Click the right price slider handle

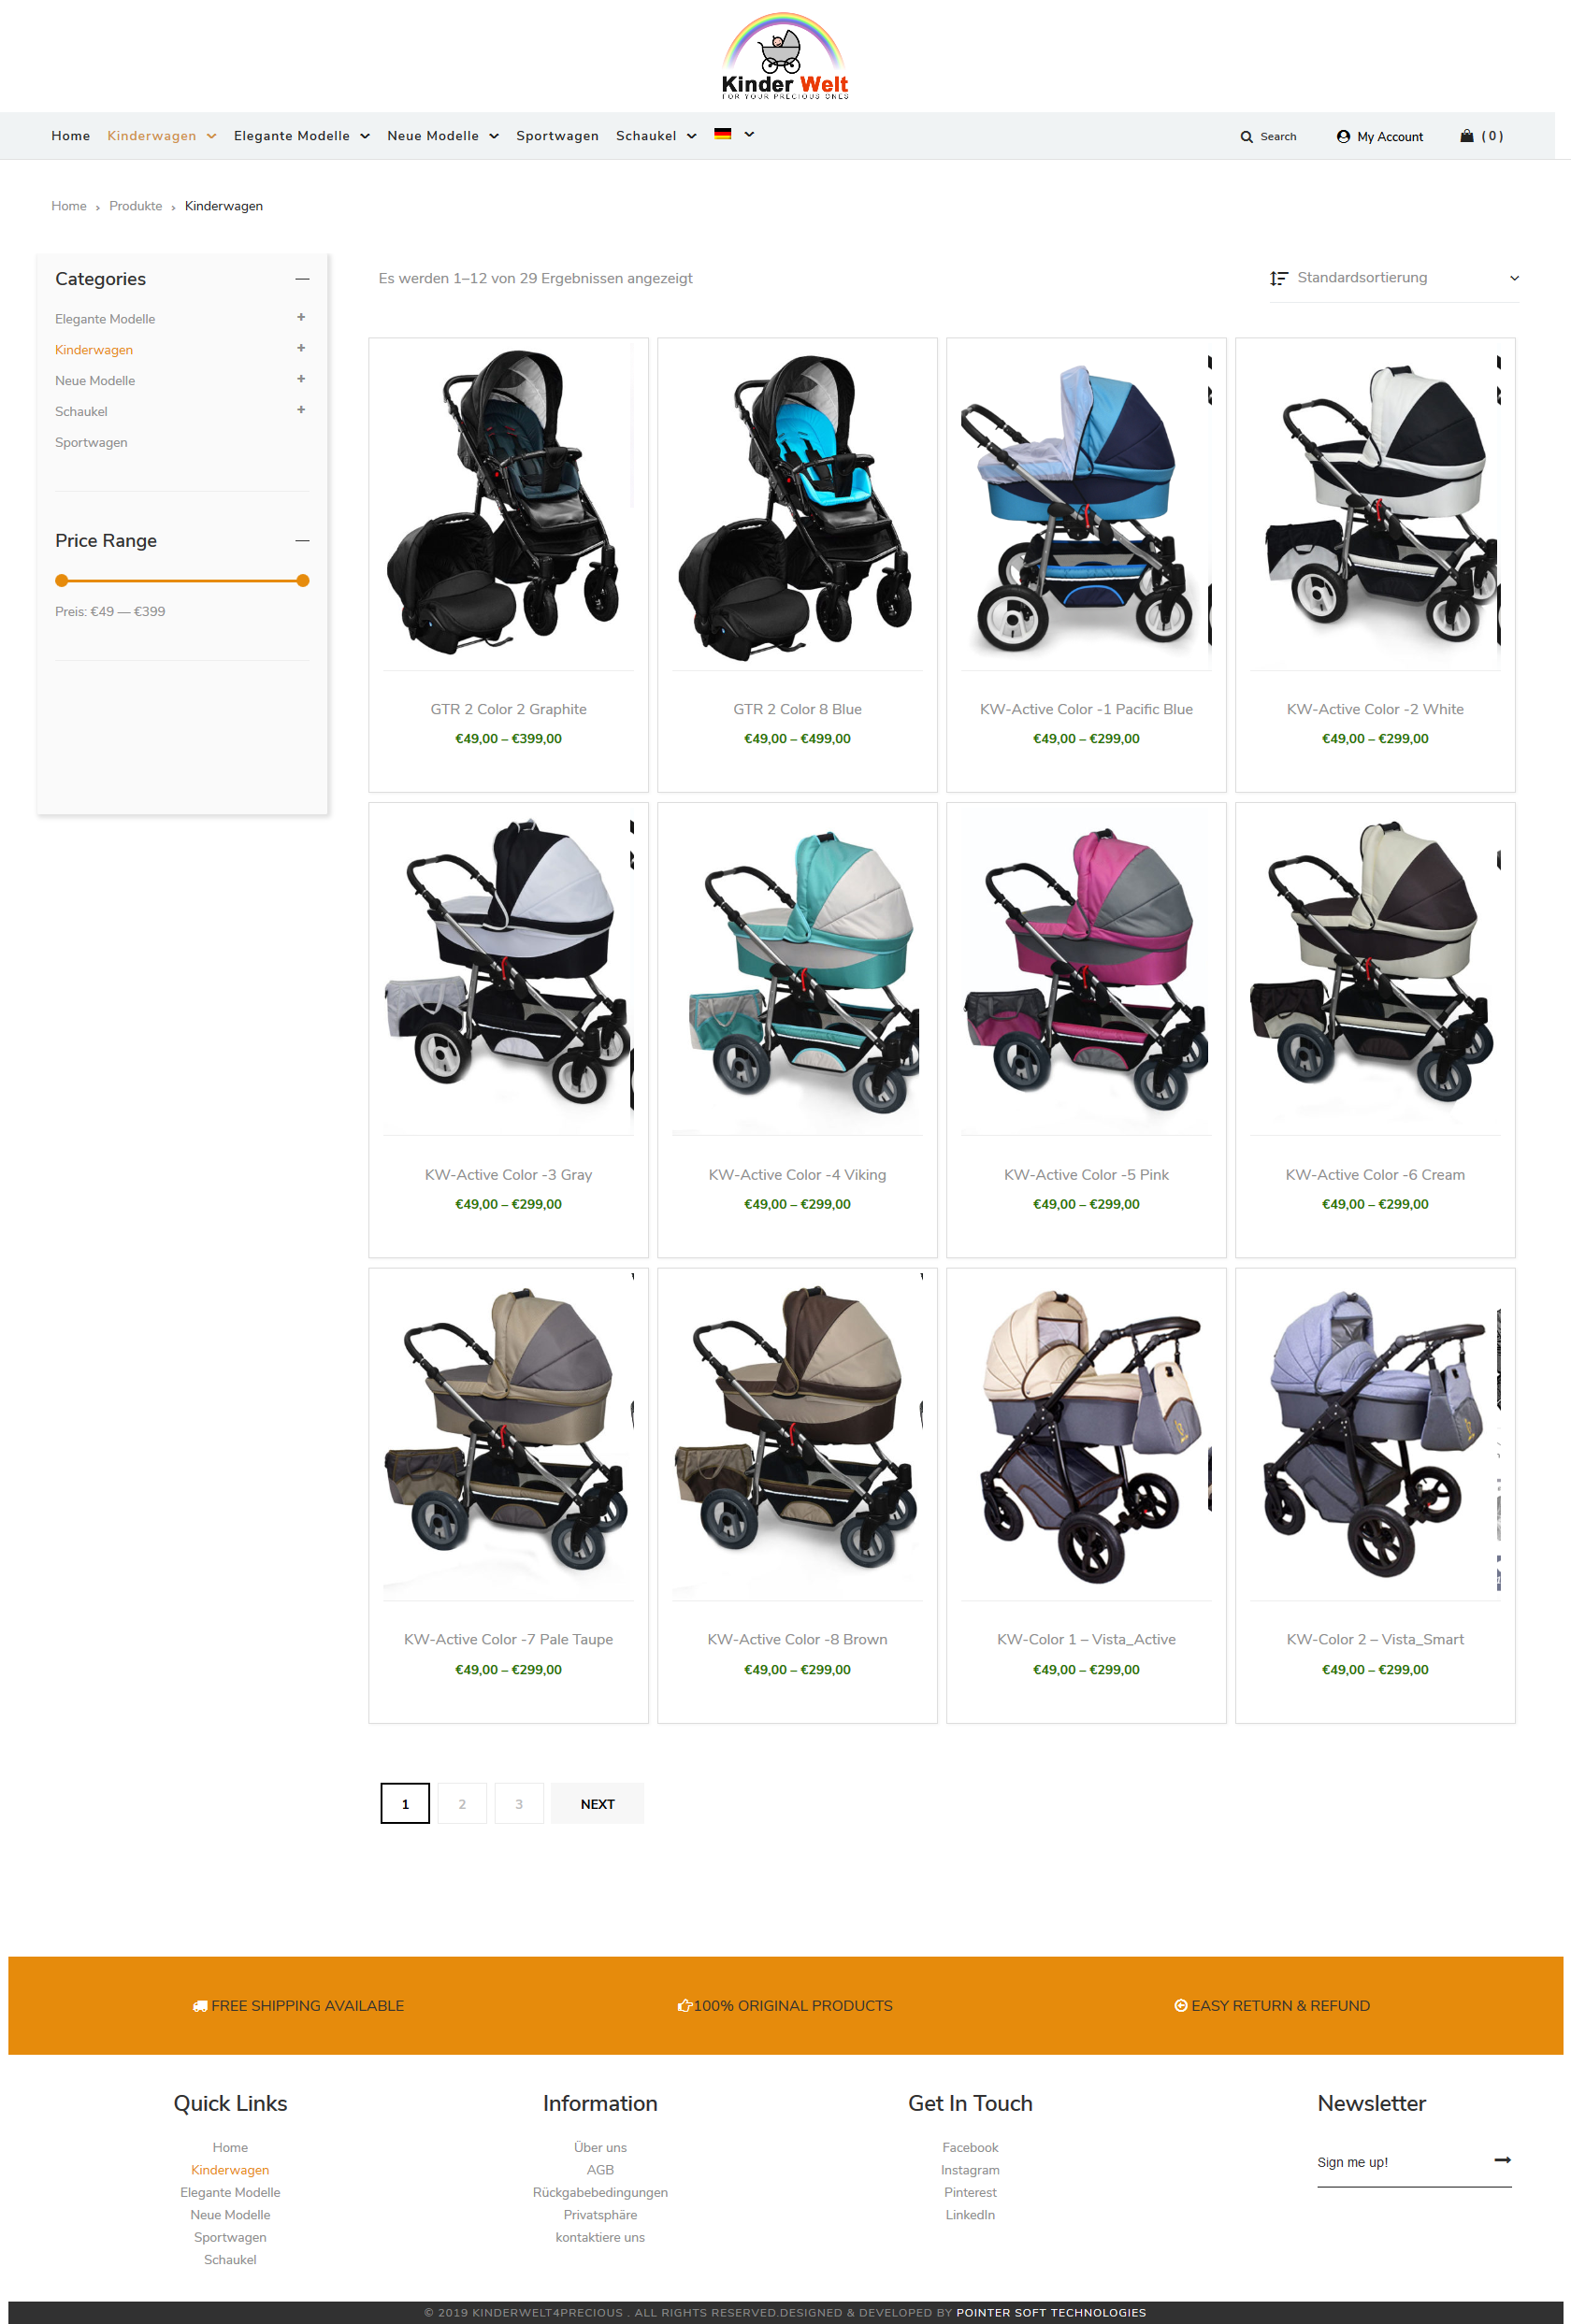click(x=303, y=581)
